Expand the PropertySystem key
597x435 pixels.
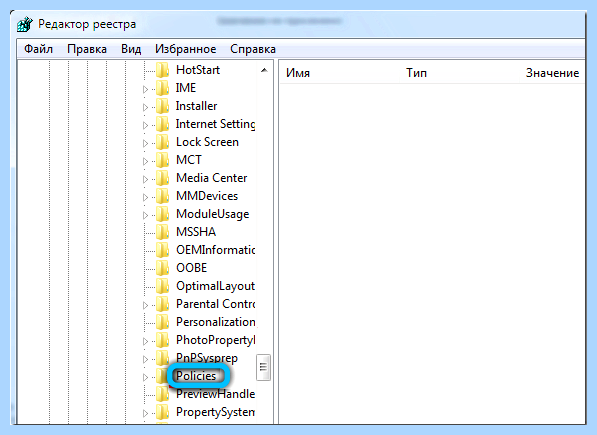tap(145, 414)
